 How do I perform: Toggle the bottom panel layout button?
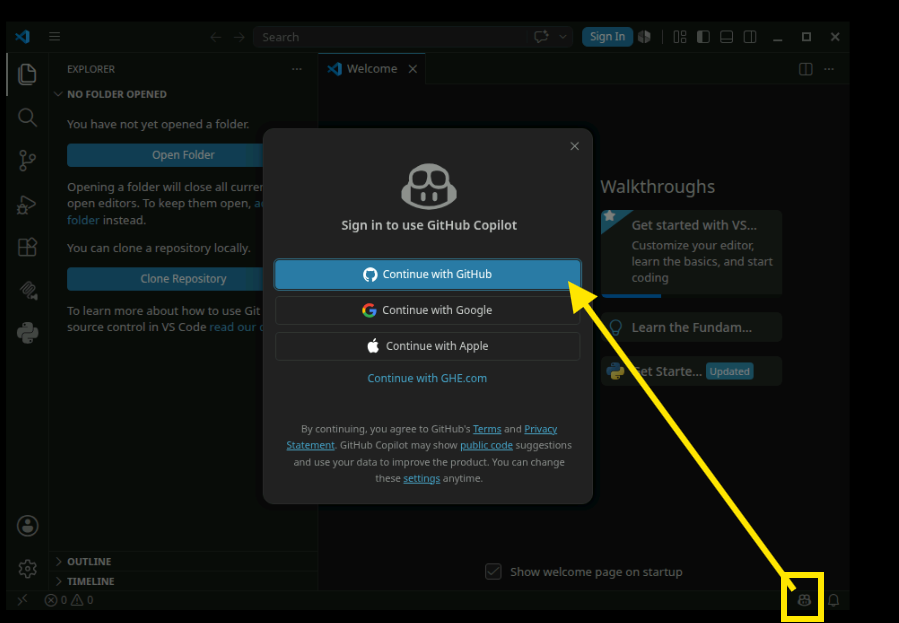[726, 37]
